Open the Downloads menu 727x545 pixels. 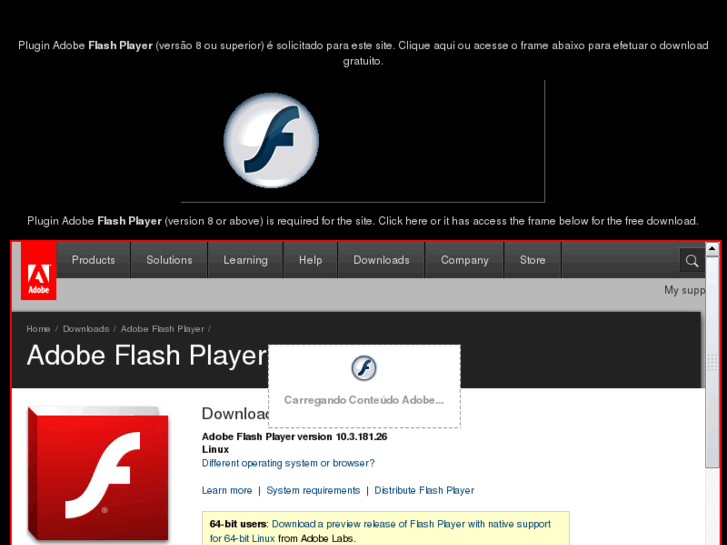tap(381, 260)
